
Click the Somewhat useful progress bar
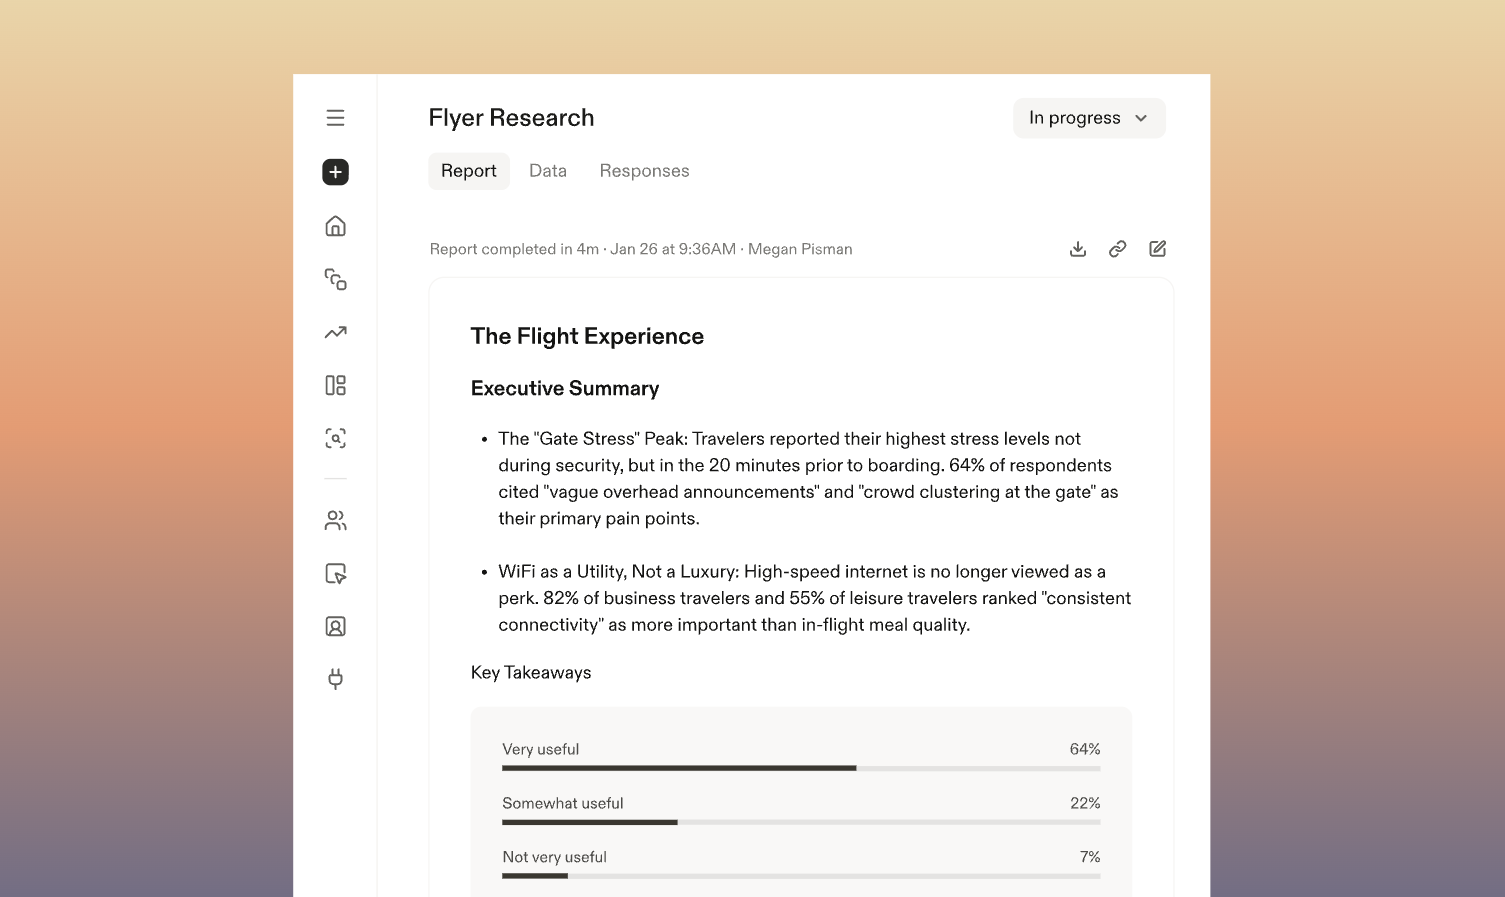coord(800,822)
